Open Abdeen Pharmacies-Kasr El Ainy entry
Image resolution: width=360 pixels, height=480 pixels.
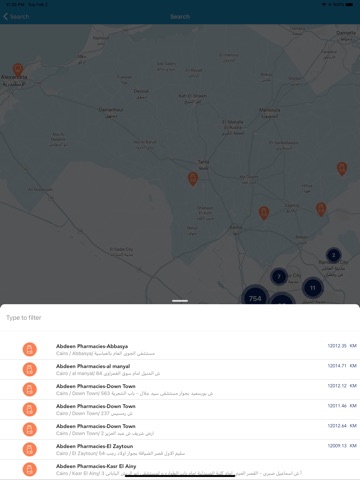[x=180, y=469]
